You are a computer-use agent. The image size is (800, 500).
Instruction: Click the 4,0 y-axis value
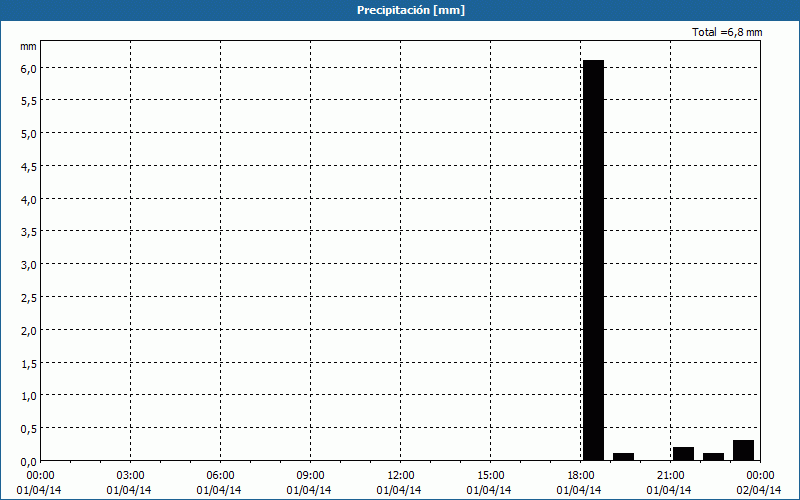coord(29,200)
